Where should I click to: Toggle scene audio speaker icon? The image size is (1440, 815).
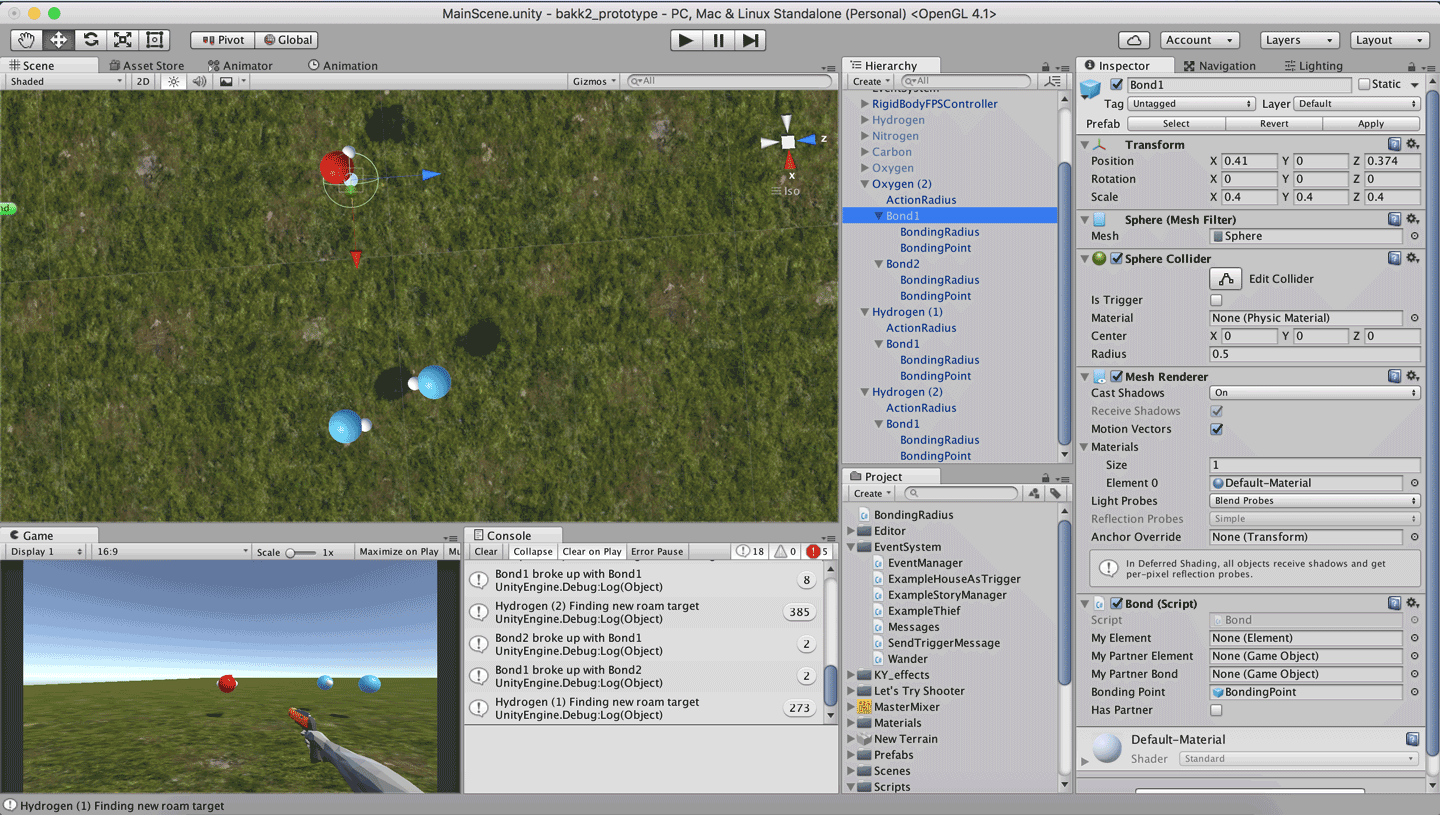coord(200,81)
